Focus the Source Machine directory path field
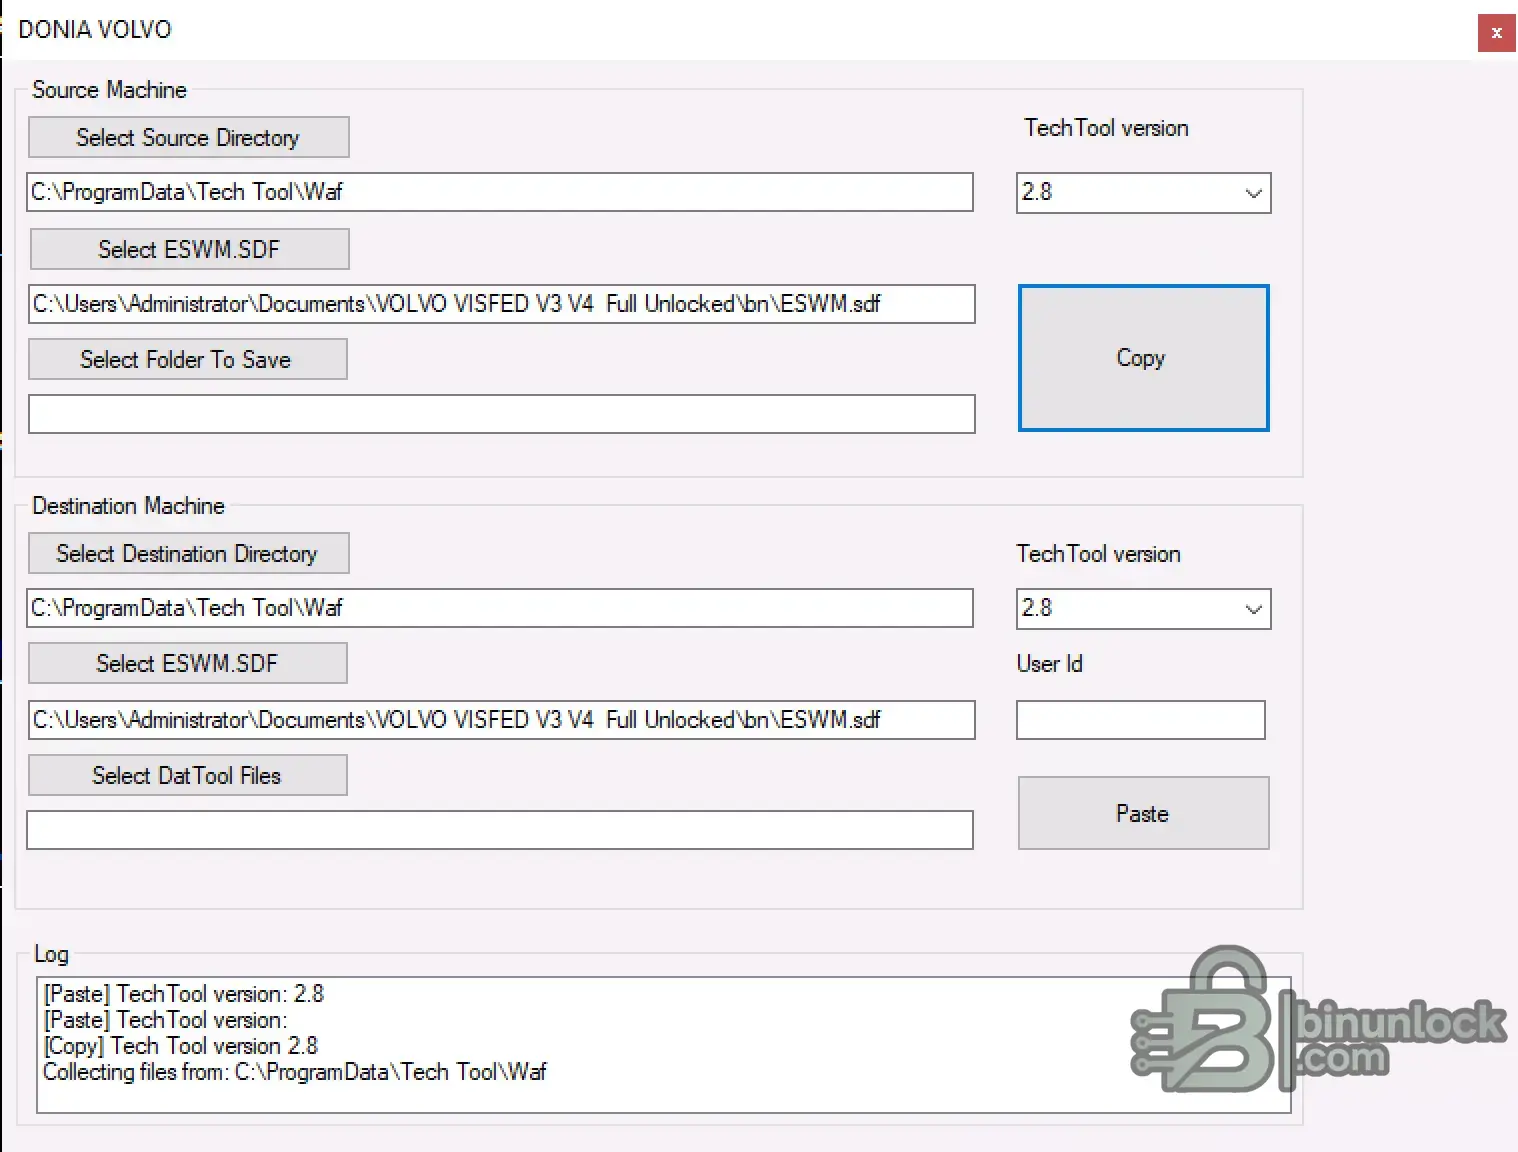Screen dimensions: 1518x1152 500,192
